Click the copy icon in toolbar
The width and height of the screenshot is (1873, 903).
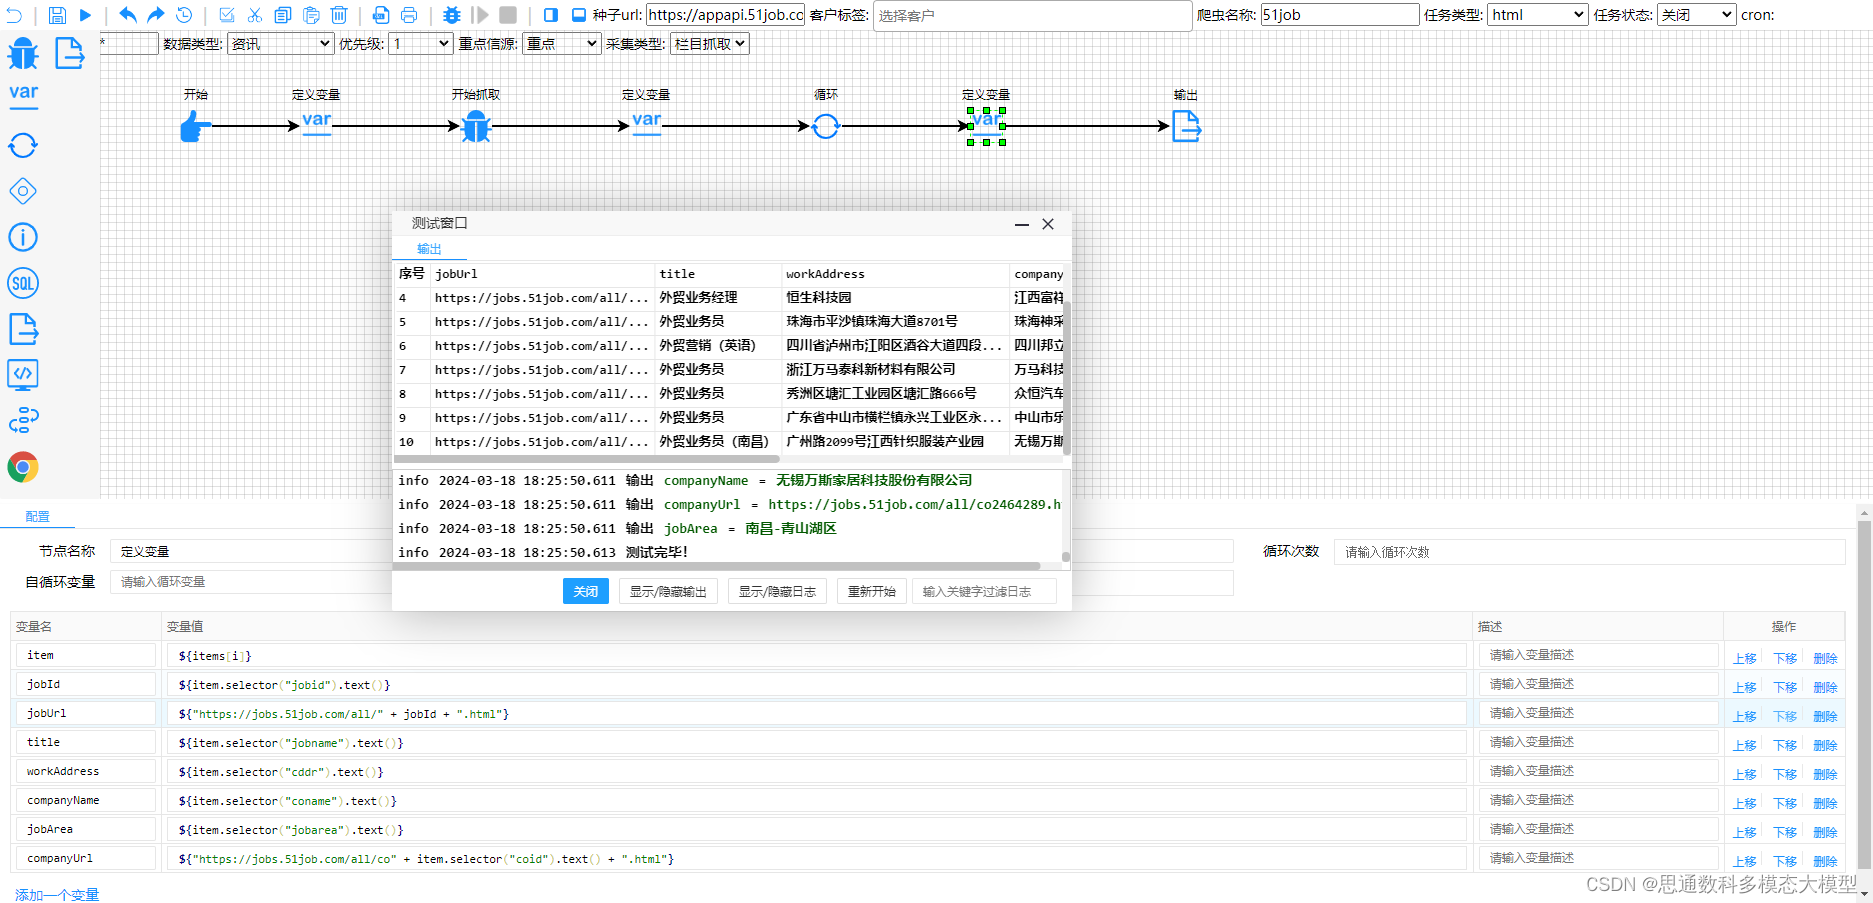pyautogui.click(x=283, y=15)
